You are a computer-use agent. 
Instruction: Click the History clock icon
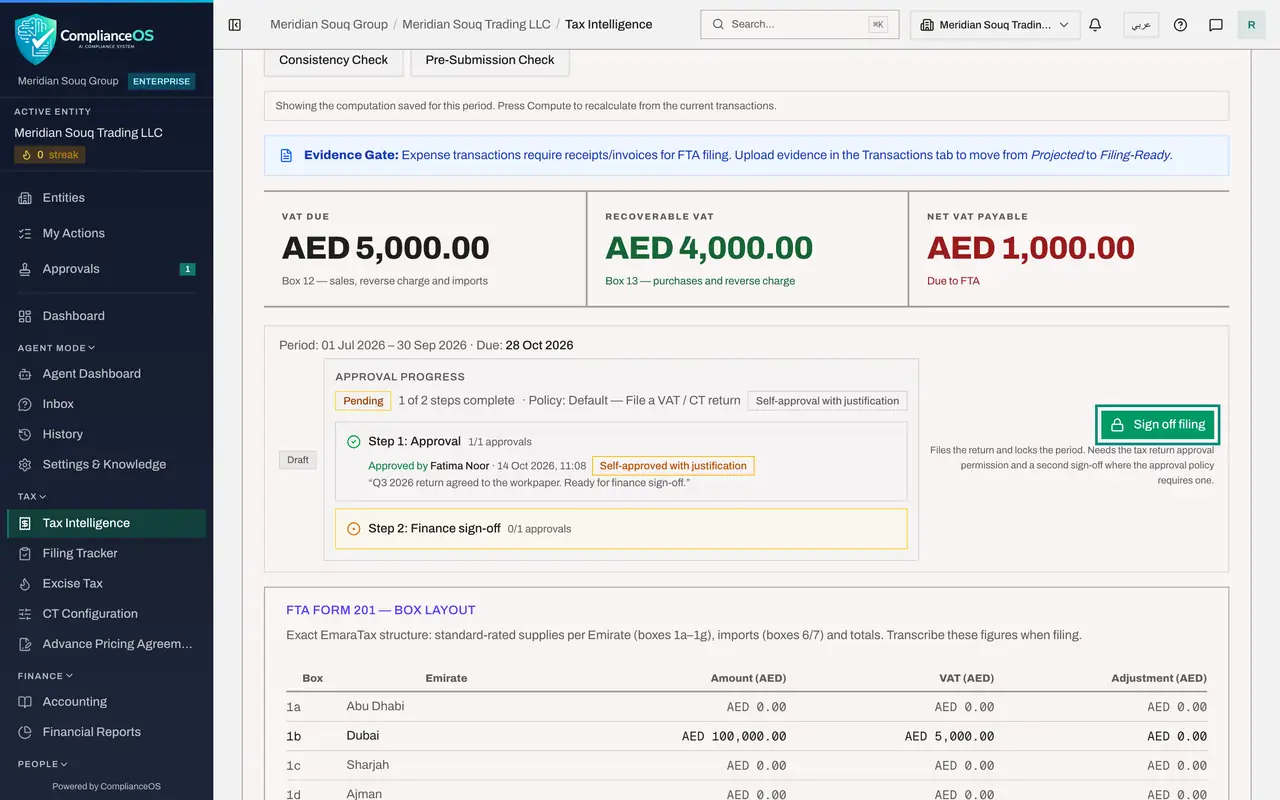tap(25, 434)
